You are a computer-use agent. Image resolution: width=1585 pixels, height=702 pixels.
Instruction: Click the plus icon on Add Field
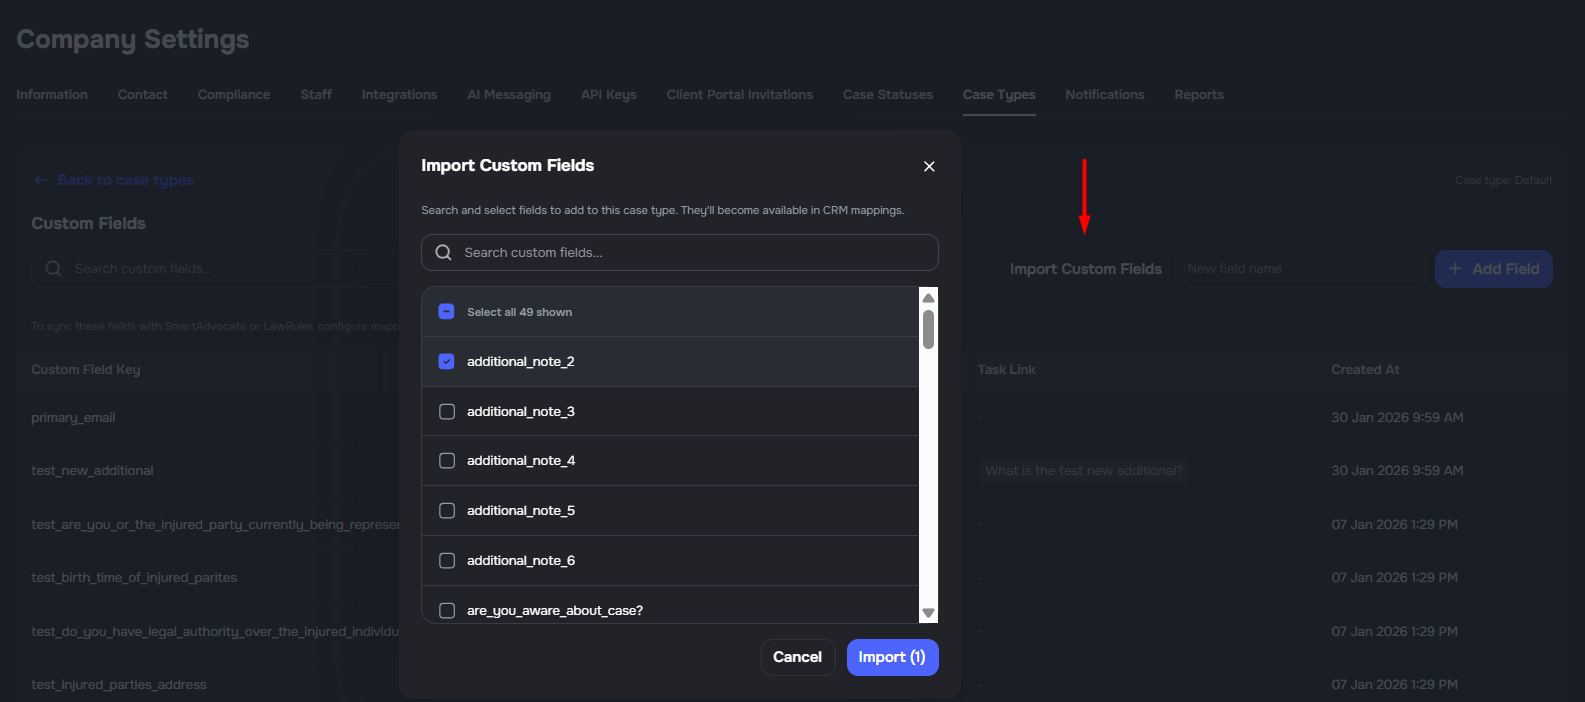click(1455, 269)
